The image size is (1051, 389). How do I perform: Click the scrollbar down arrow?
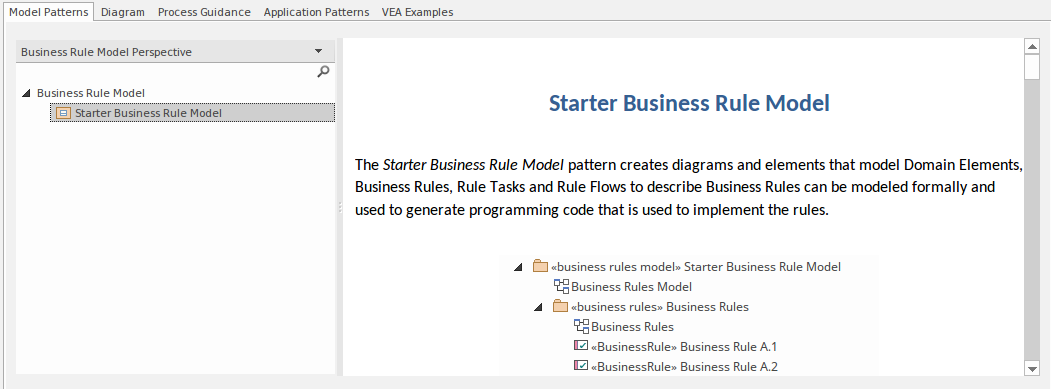(x=1032, y=368)
